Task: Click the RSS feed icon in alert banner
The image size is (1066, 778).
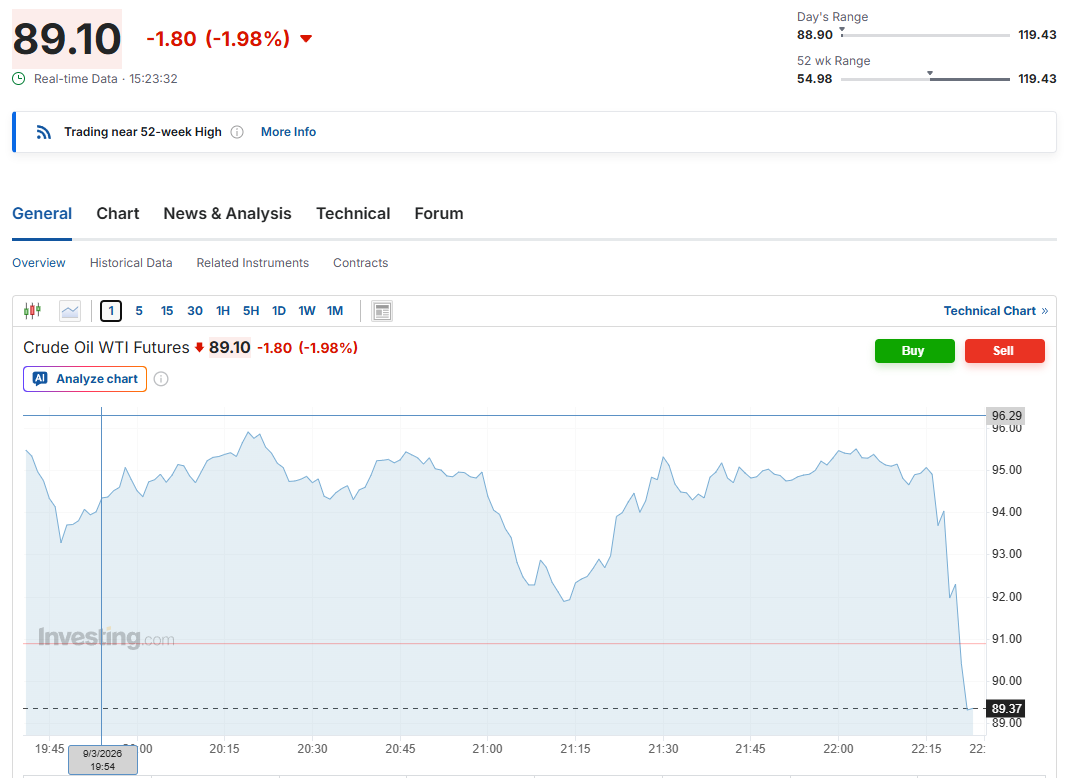Action: (44, 132)
